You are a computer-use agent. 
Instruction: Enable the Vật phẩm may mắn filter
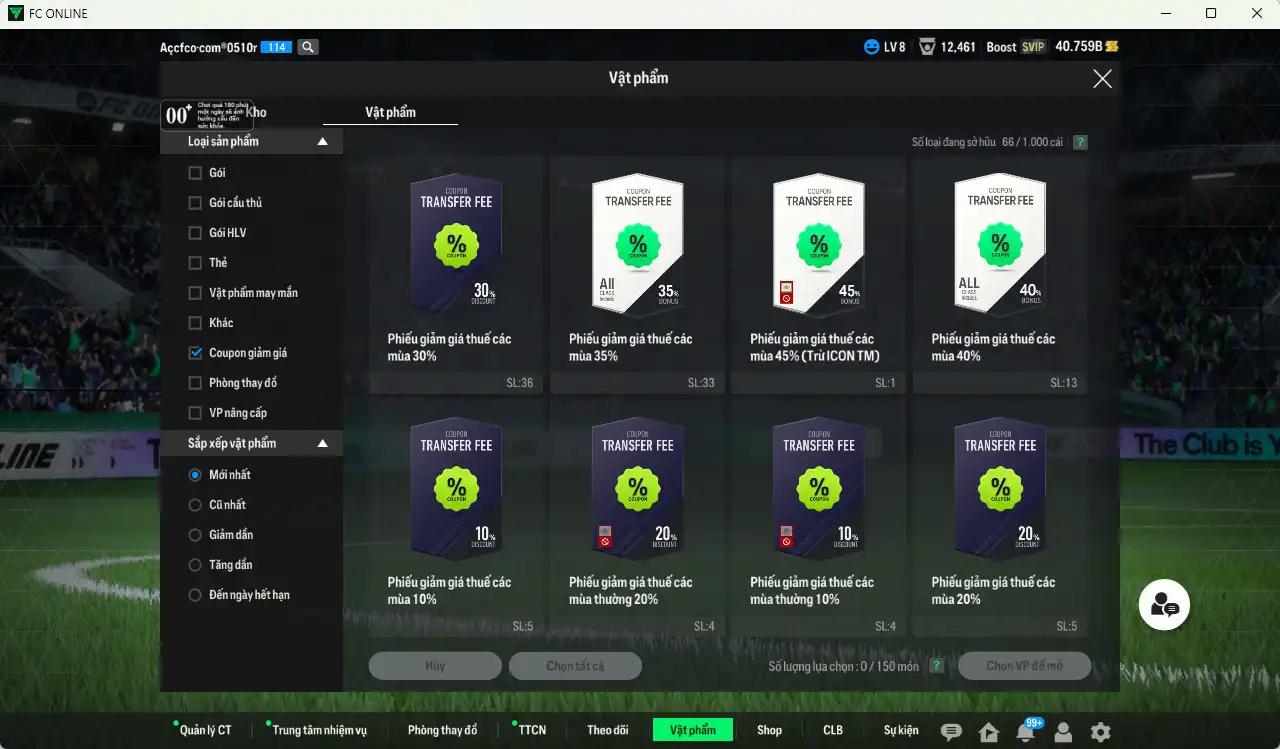coord(195,293)
